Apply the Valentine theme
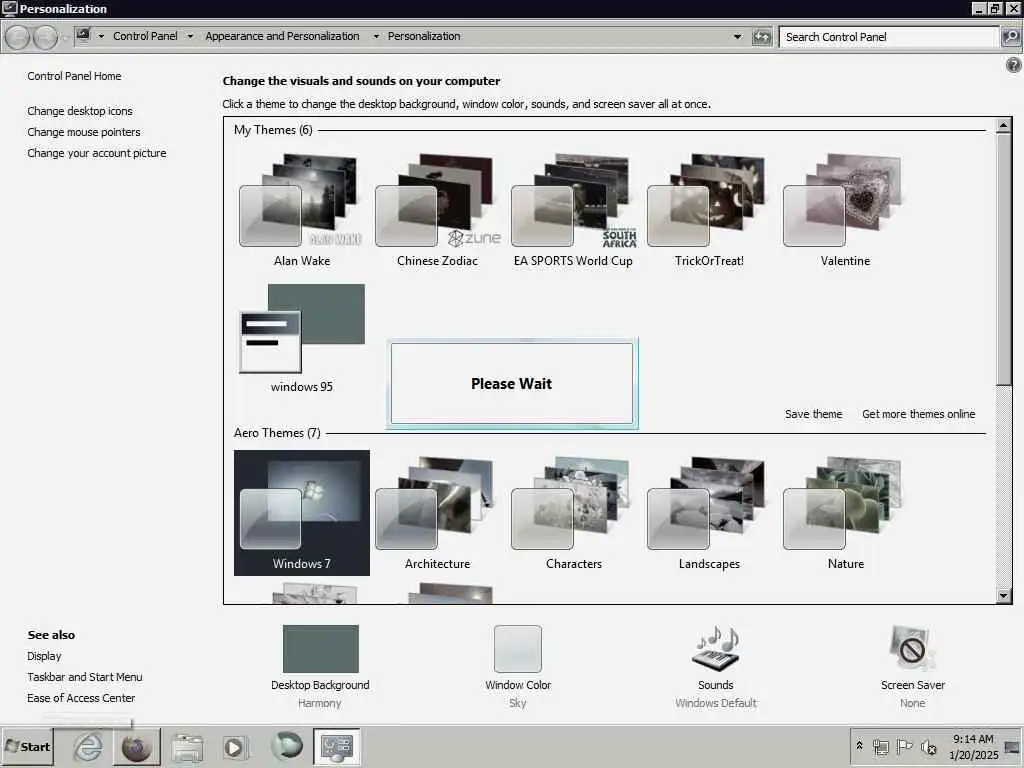The height and width of the screenshot is (768, 1024). click(x=845, y=210)
